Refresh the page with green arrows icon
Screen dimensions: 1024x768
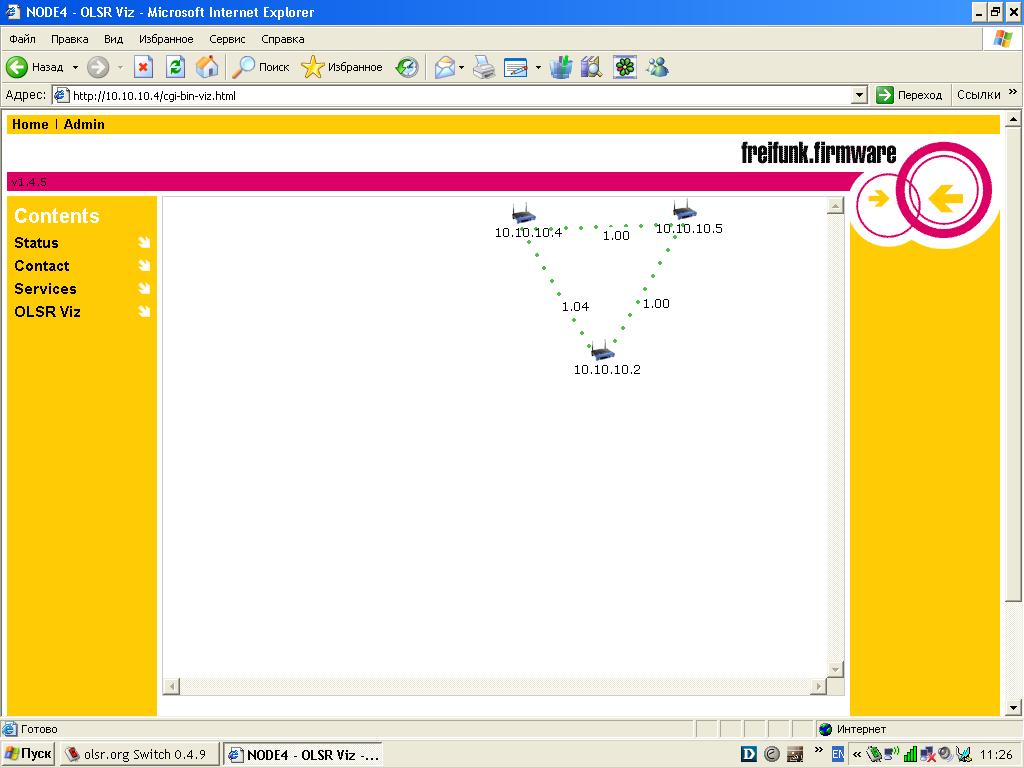tap(175, 67)
